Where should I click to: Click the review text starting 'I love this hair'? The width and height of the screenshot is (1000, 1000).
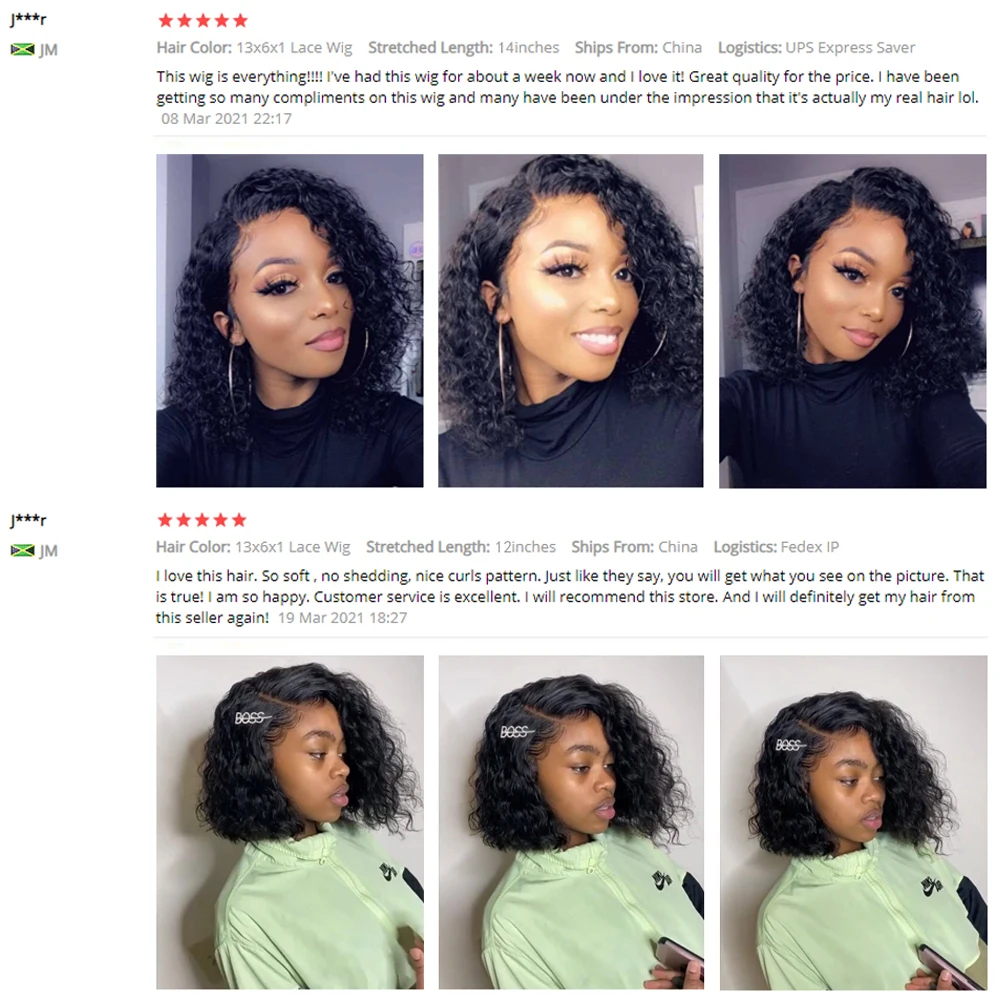pyautogui.click(x=570, y=597)
